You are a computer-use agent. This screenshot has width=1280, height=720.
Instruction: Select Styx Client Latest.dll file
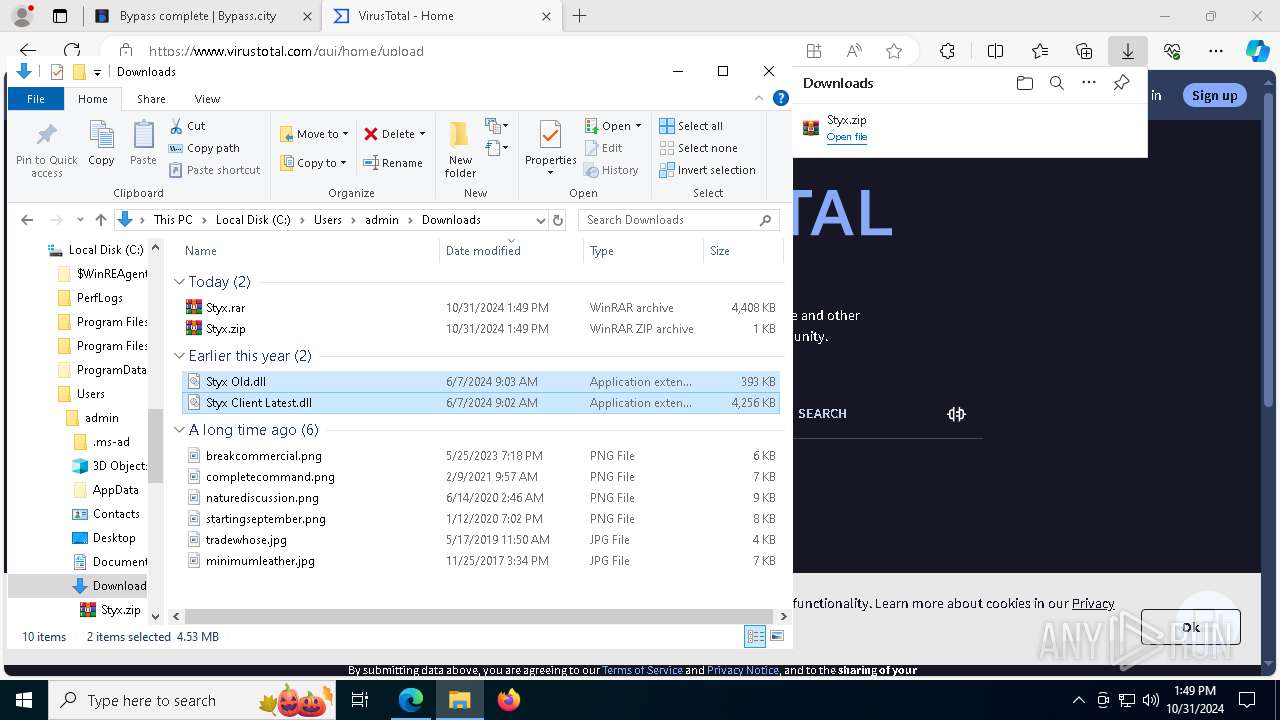pyautogui.click(x=480, y=403)
